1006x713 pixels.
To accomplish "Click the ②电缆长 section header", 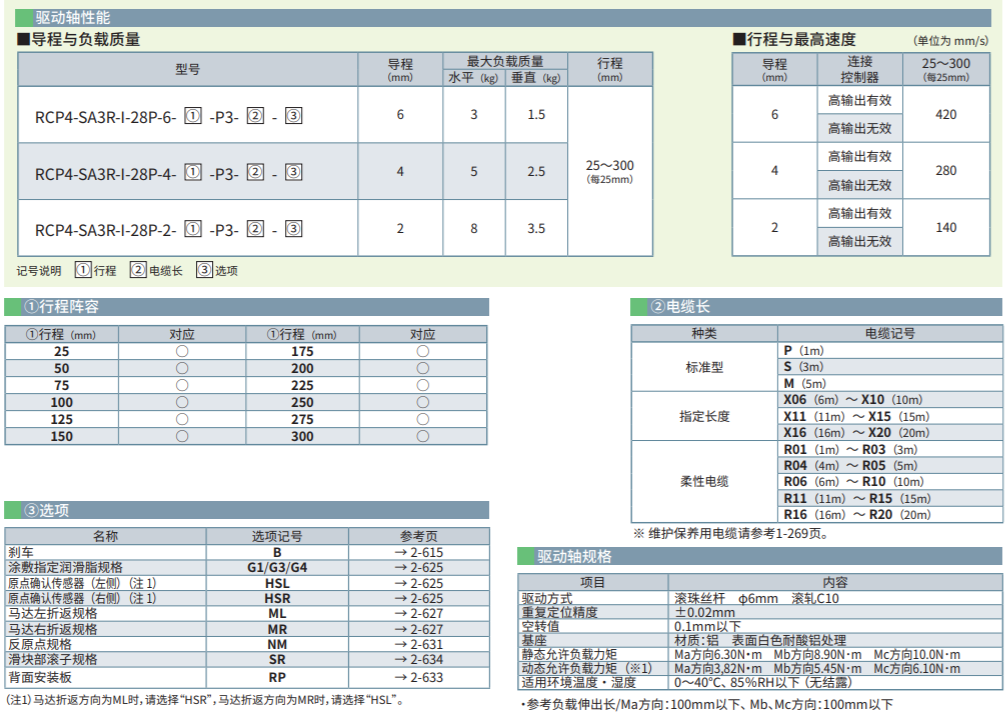I will [x=817, y=307].
